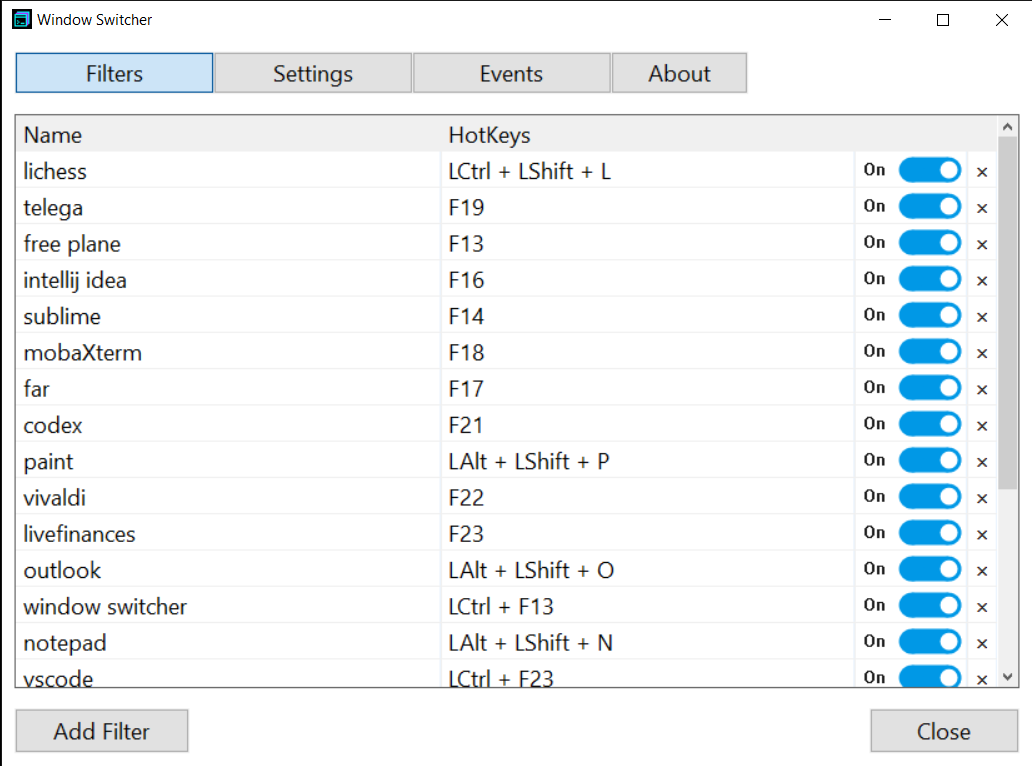Select the 'LAlt + LShift + O' hotkey cell
The height and width of the screenshot is (766, 1032).
coord(648,570)
